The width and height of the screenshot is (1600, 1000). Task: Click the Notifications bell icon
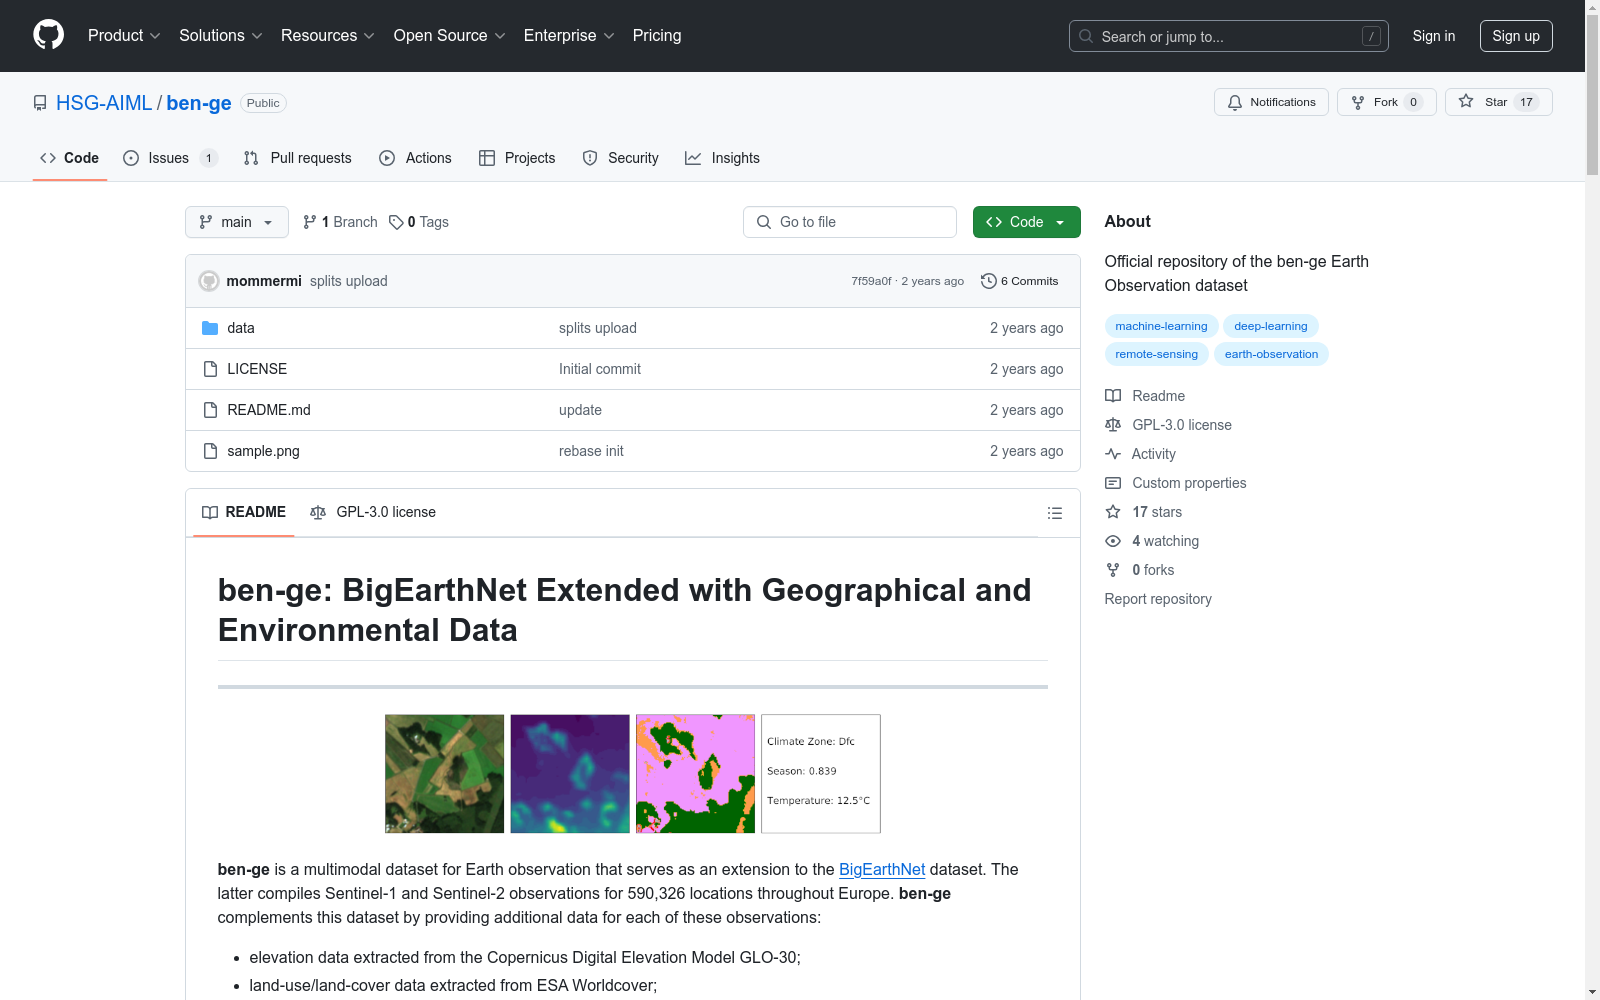pos(1235,102)
